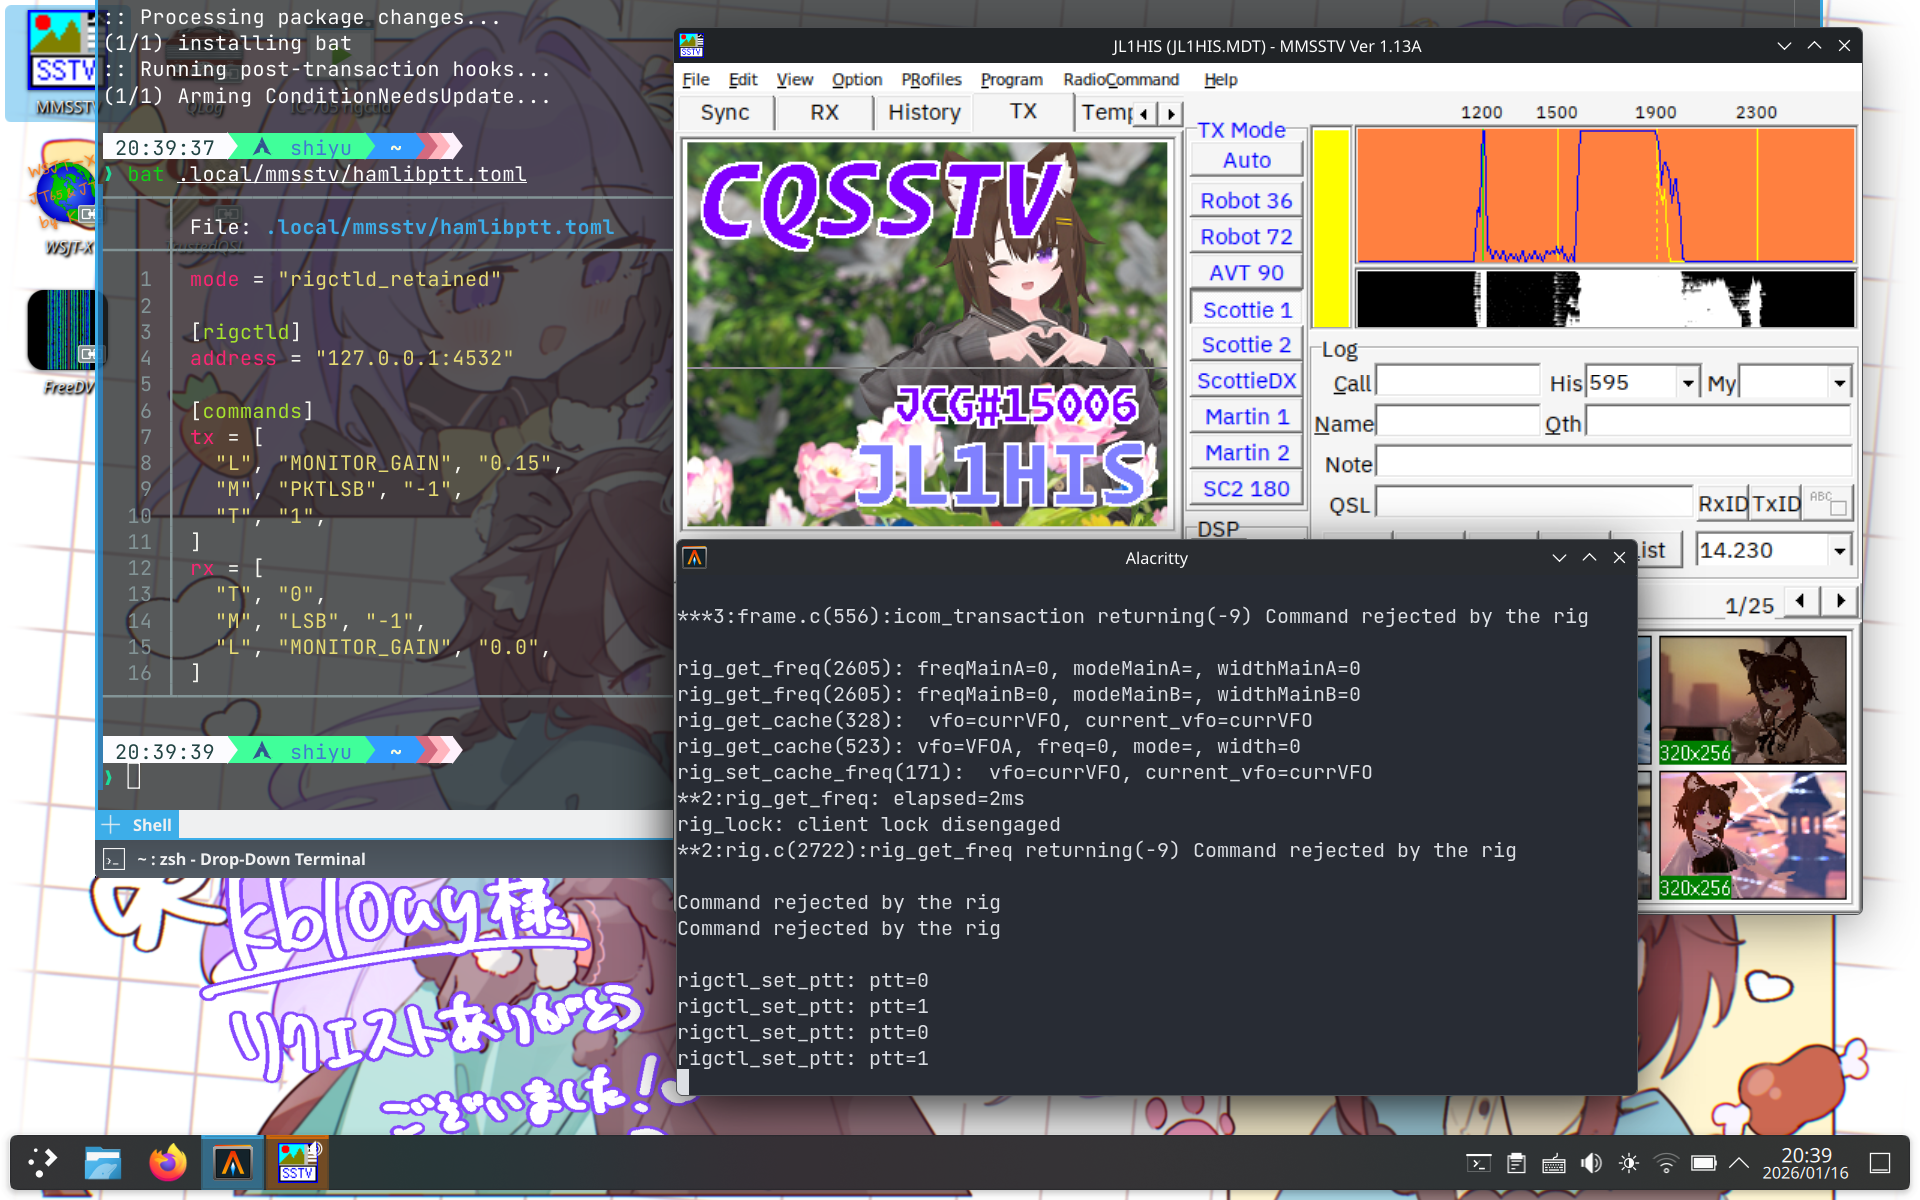Image resolution: width=1920 pixels, height=1200 pixels.
Task: Open Firefox from the taskbar
Action: (x=167, y=1163)
